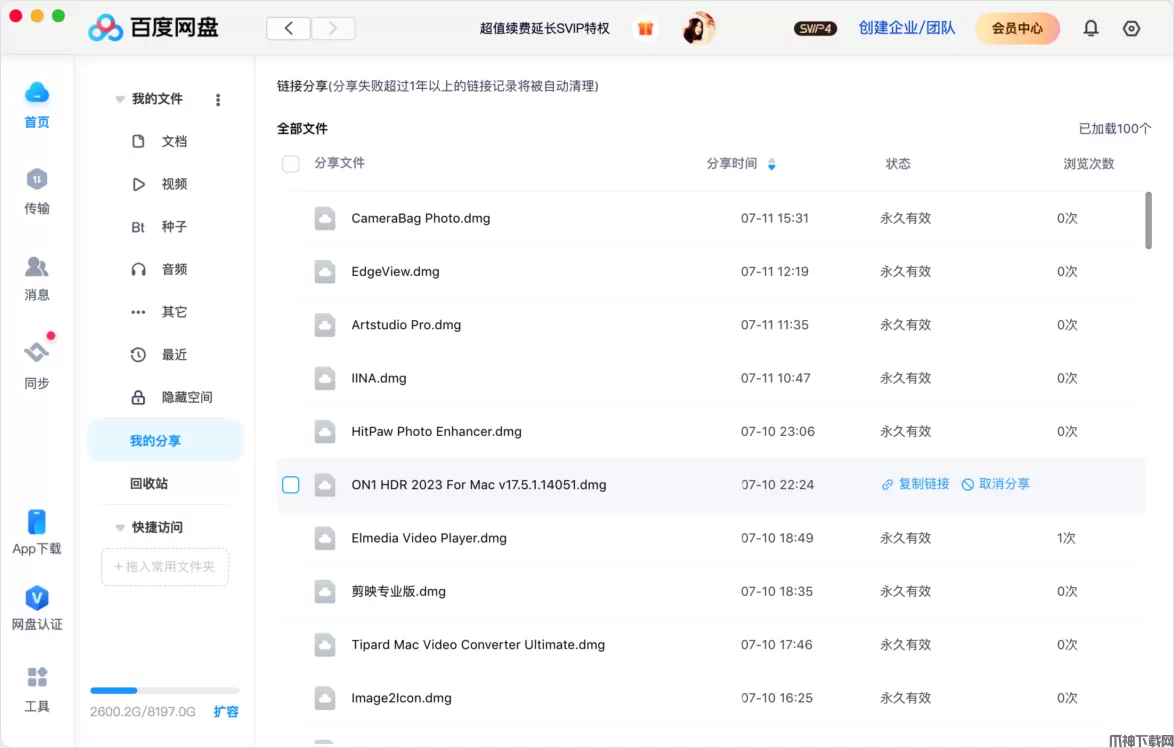This screenshot has width=1174, height=748.
Task: Tick the select-all checkbox beside 分享文件
Action: 291,164
